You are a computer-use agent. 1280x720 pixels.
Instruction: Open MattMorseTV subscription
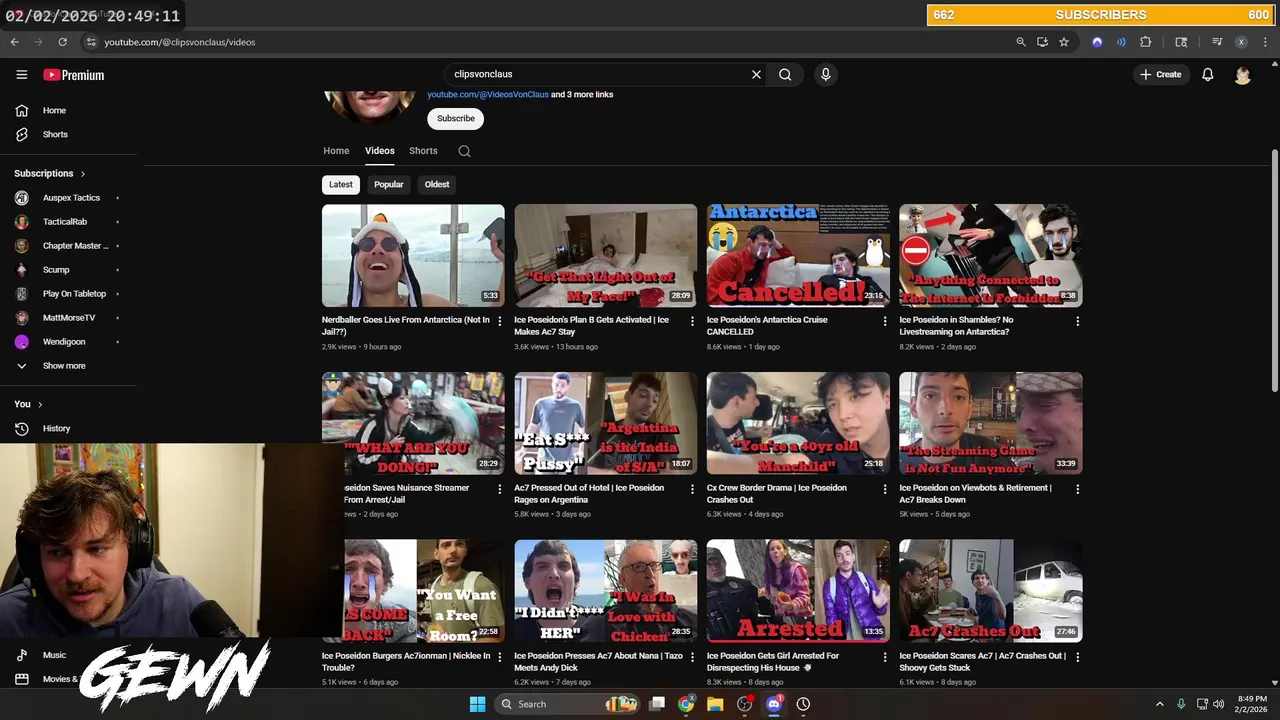[68, 318]
